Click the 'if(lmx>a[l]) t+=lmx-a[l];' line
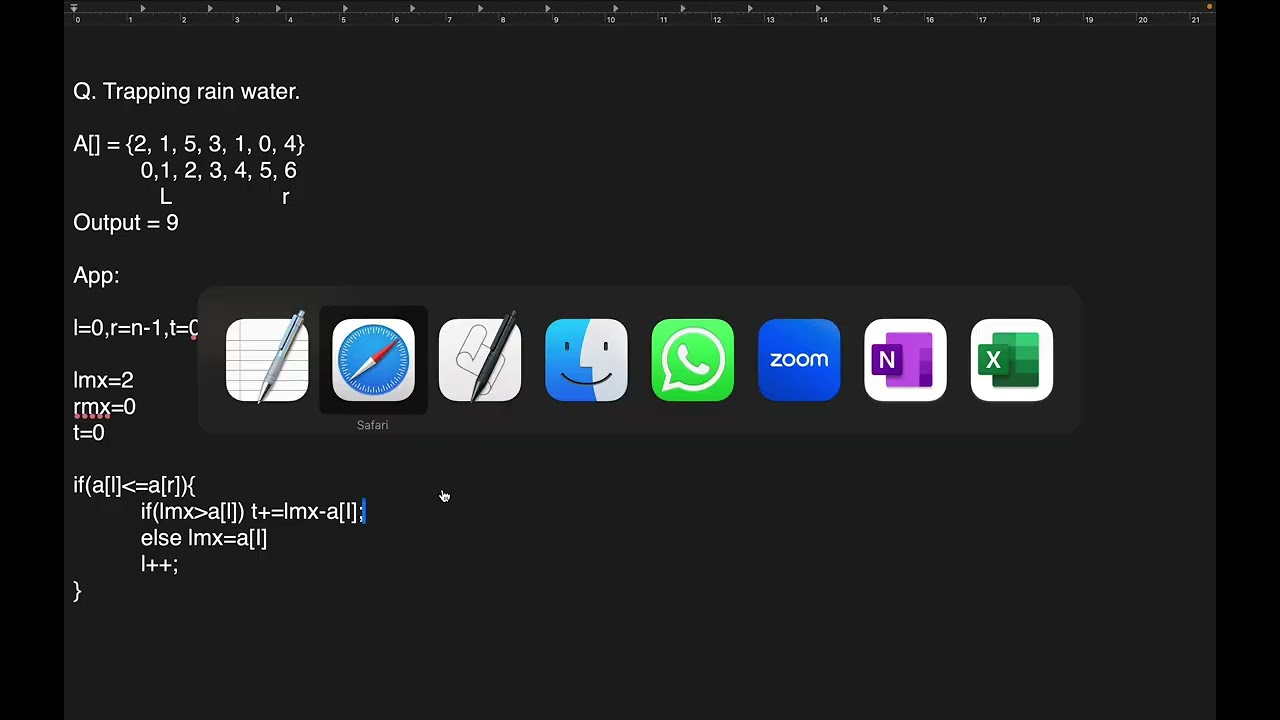Viewport: 1280px width, 720px height. [x=252, y=512]
